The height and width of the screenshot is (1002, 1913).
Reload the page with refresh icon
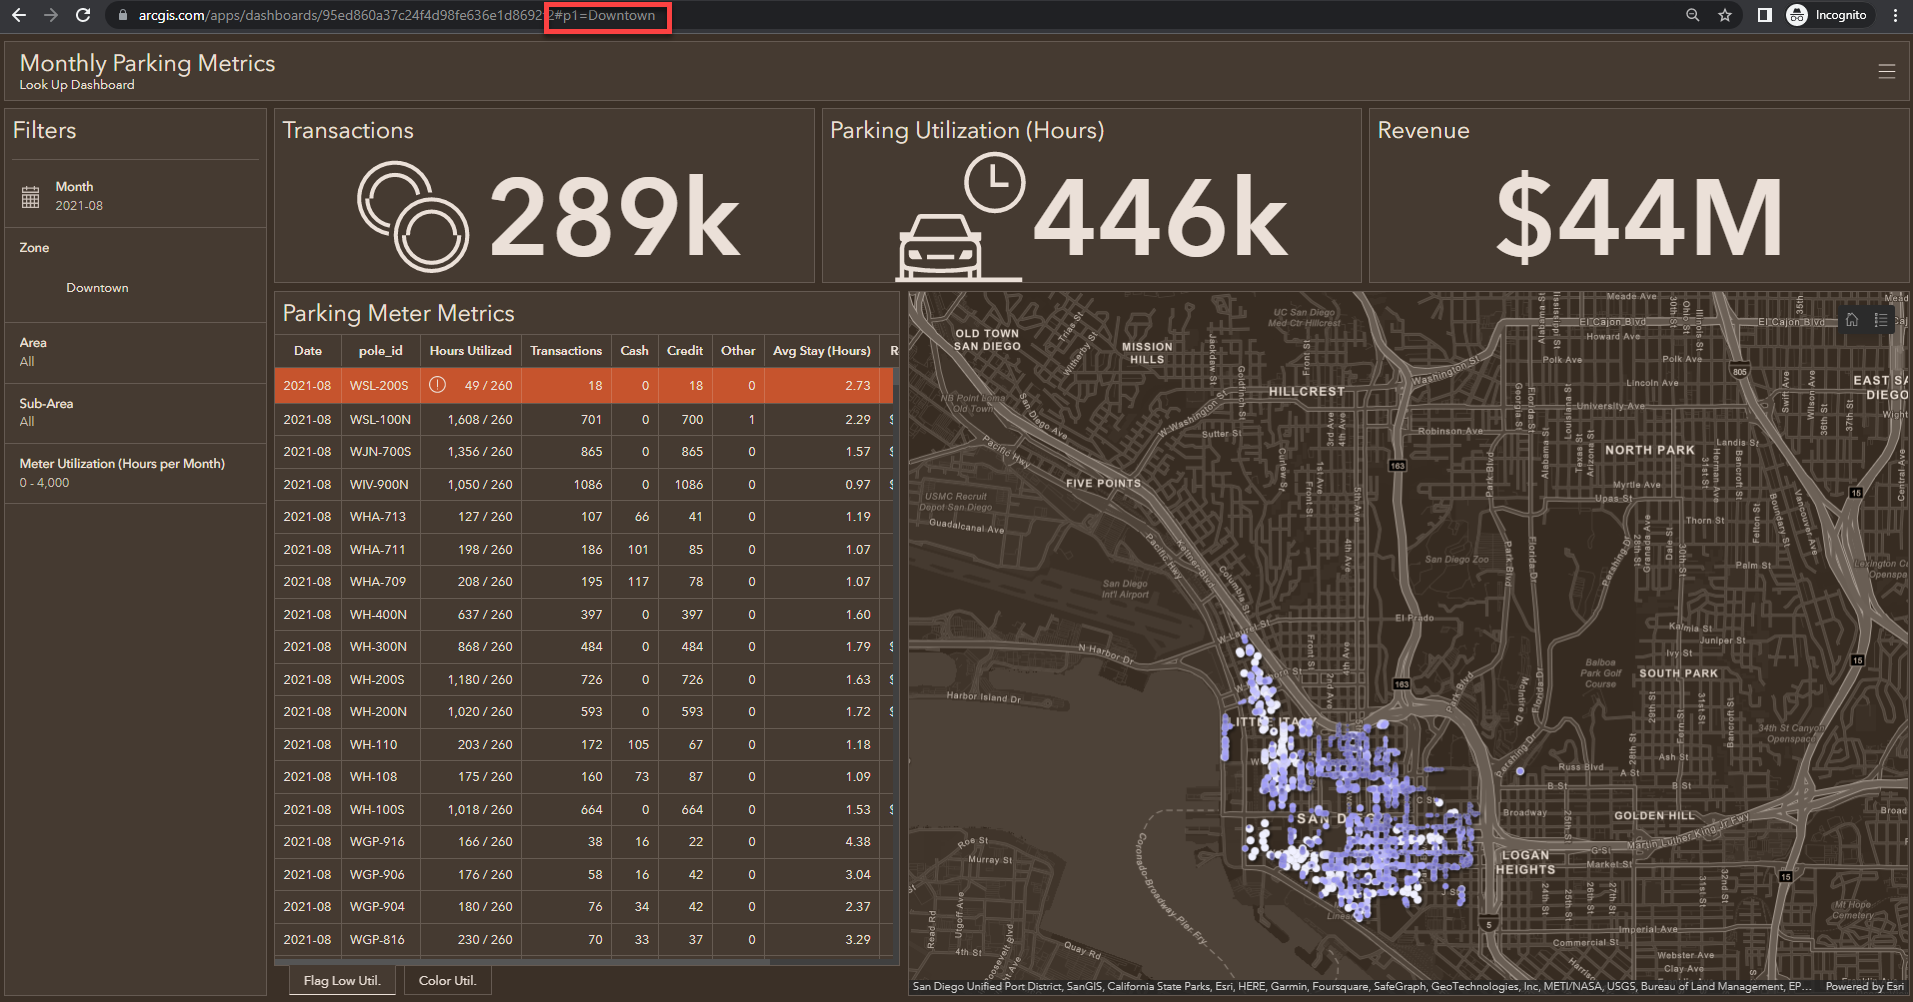[83, 15]
